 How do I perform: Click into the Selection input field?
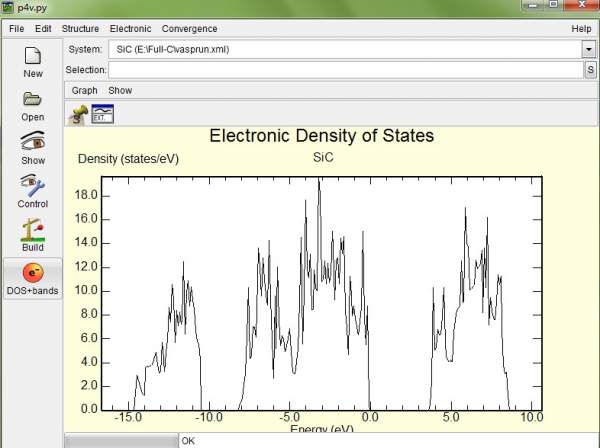346,70
